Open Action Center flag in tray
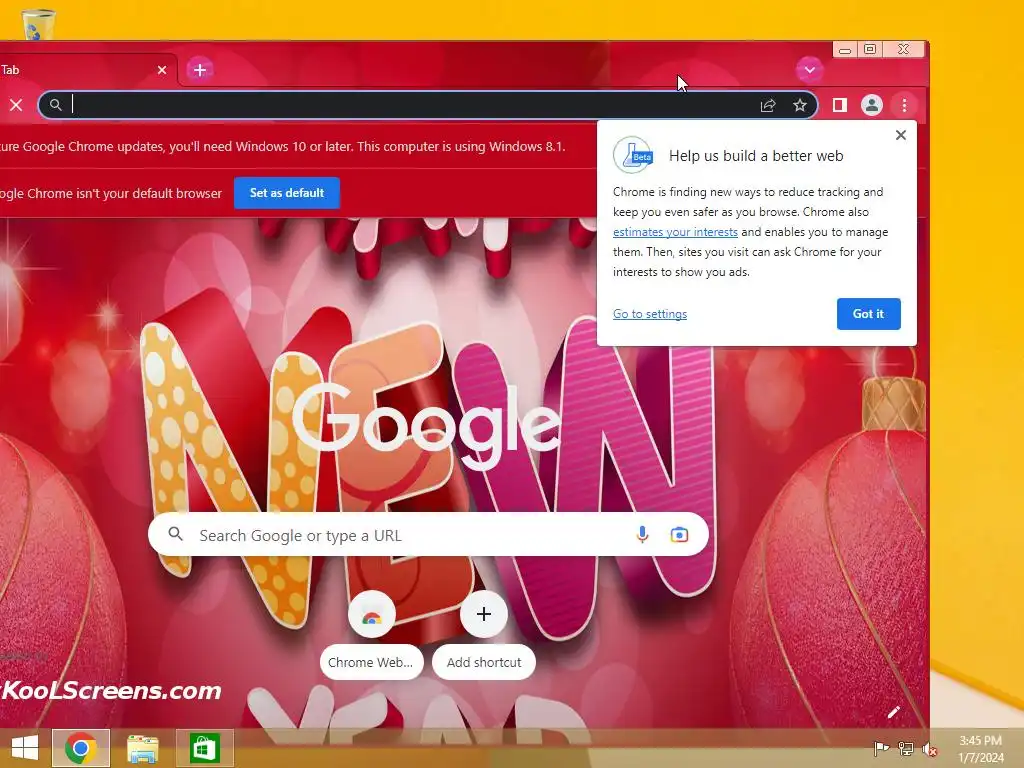The width and height of the screenshot is (1024, 768). coord(881,749)
